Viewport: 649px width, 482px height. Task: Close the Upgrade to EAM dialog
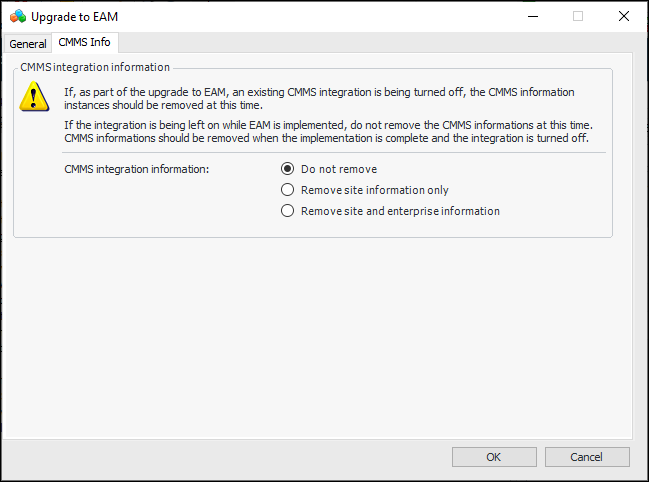[x=624, y=16]
